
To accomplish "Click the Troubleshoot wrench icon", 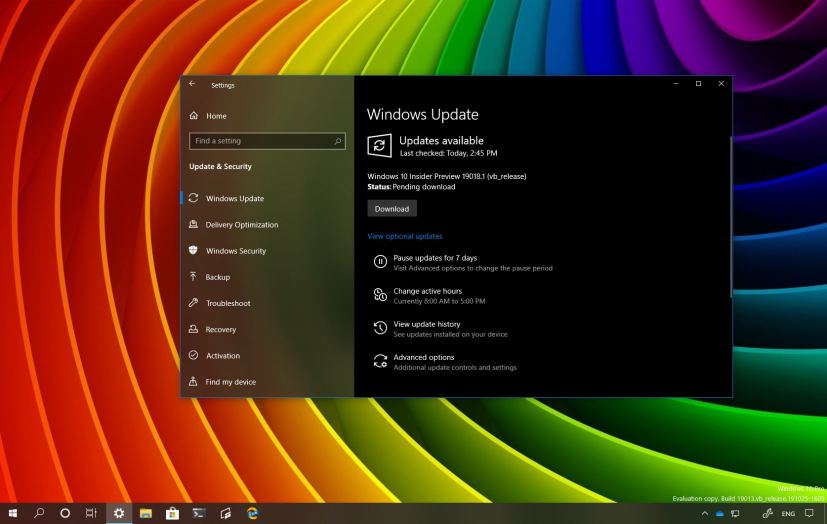I will tap(193, 303).
